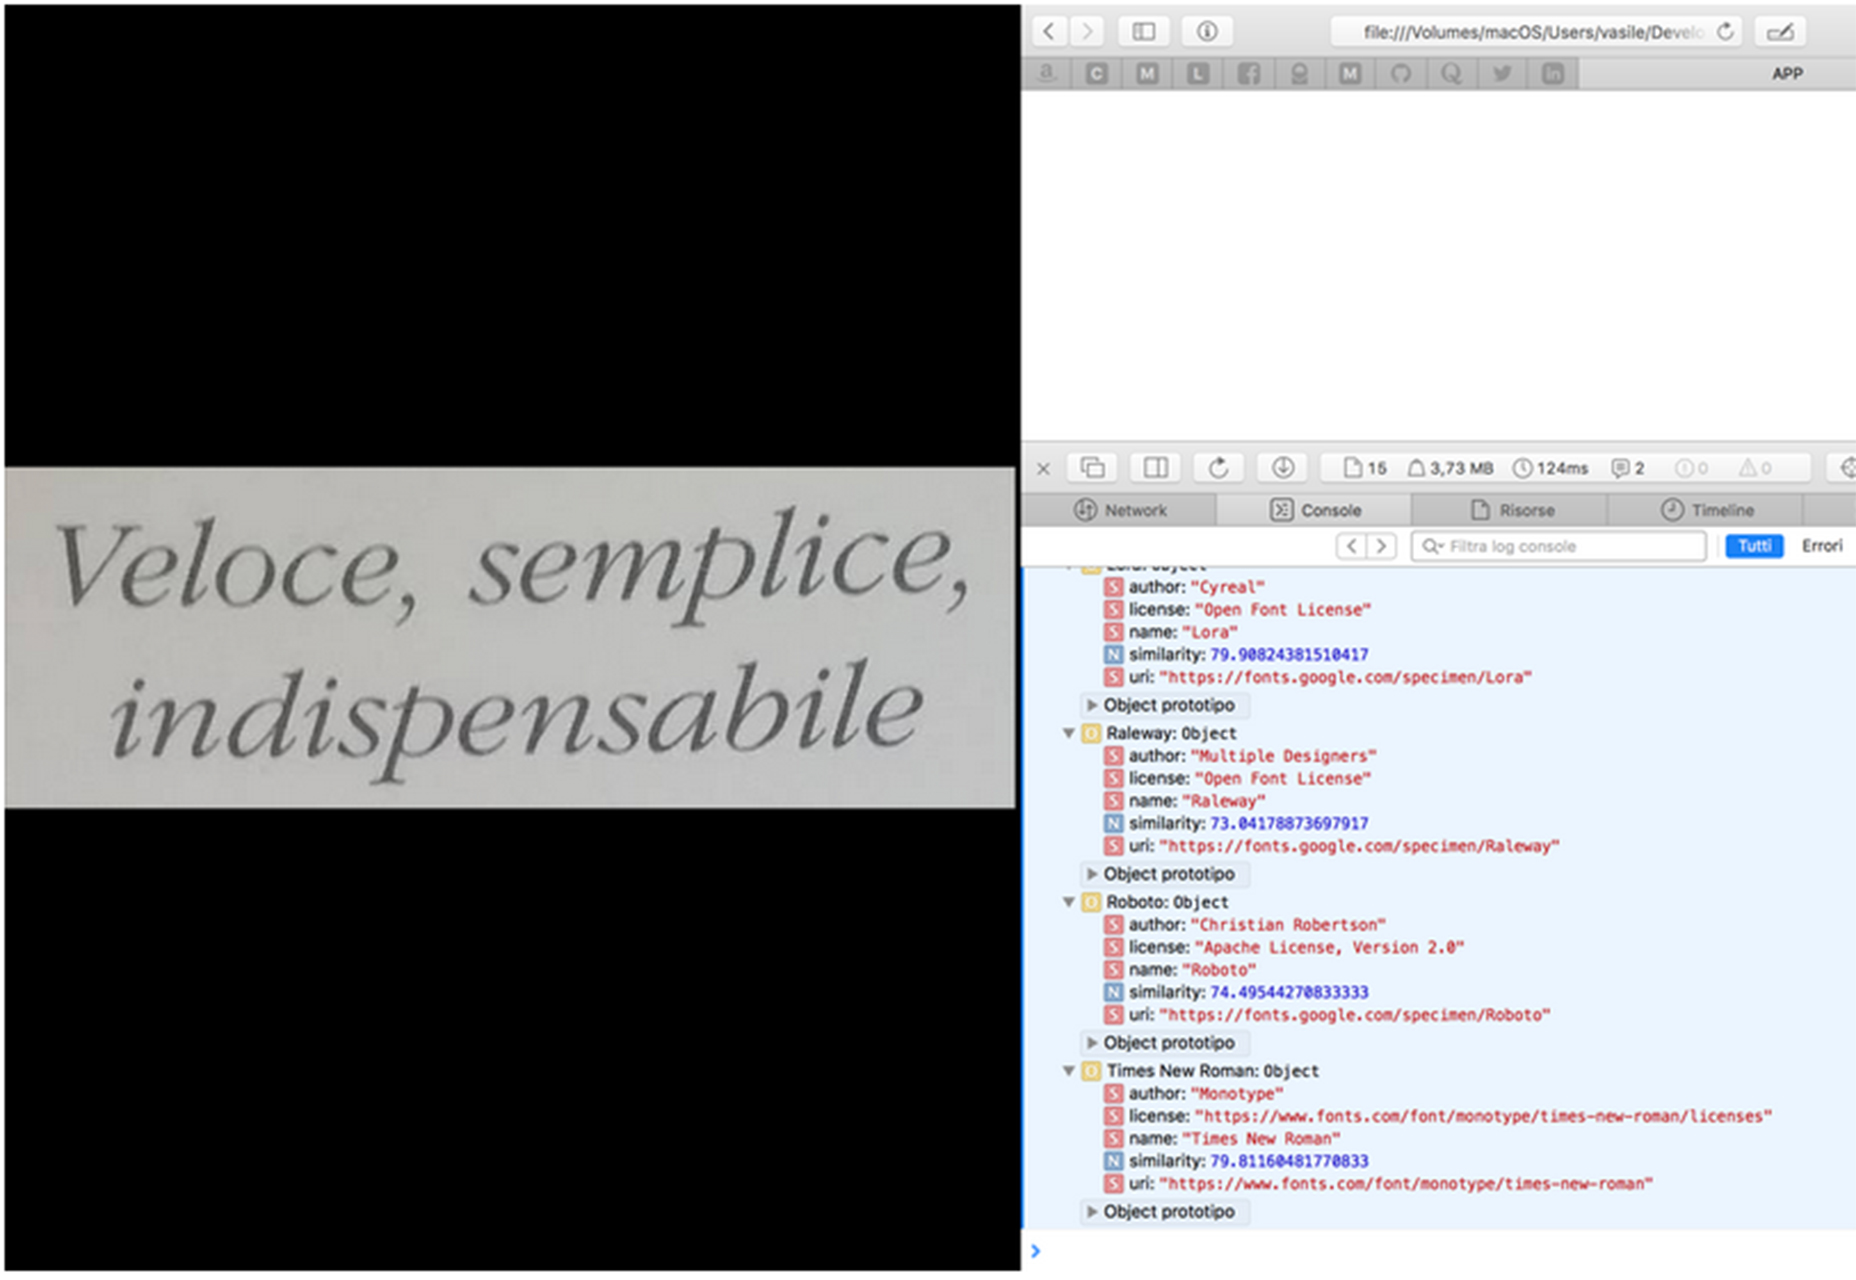This screenshot has height=1280, width=1856.
Task: Click the inspector reload page icon
Action: 1218,468
